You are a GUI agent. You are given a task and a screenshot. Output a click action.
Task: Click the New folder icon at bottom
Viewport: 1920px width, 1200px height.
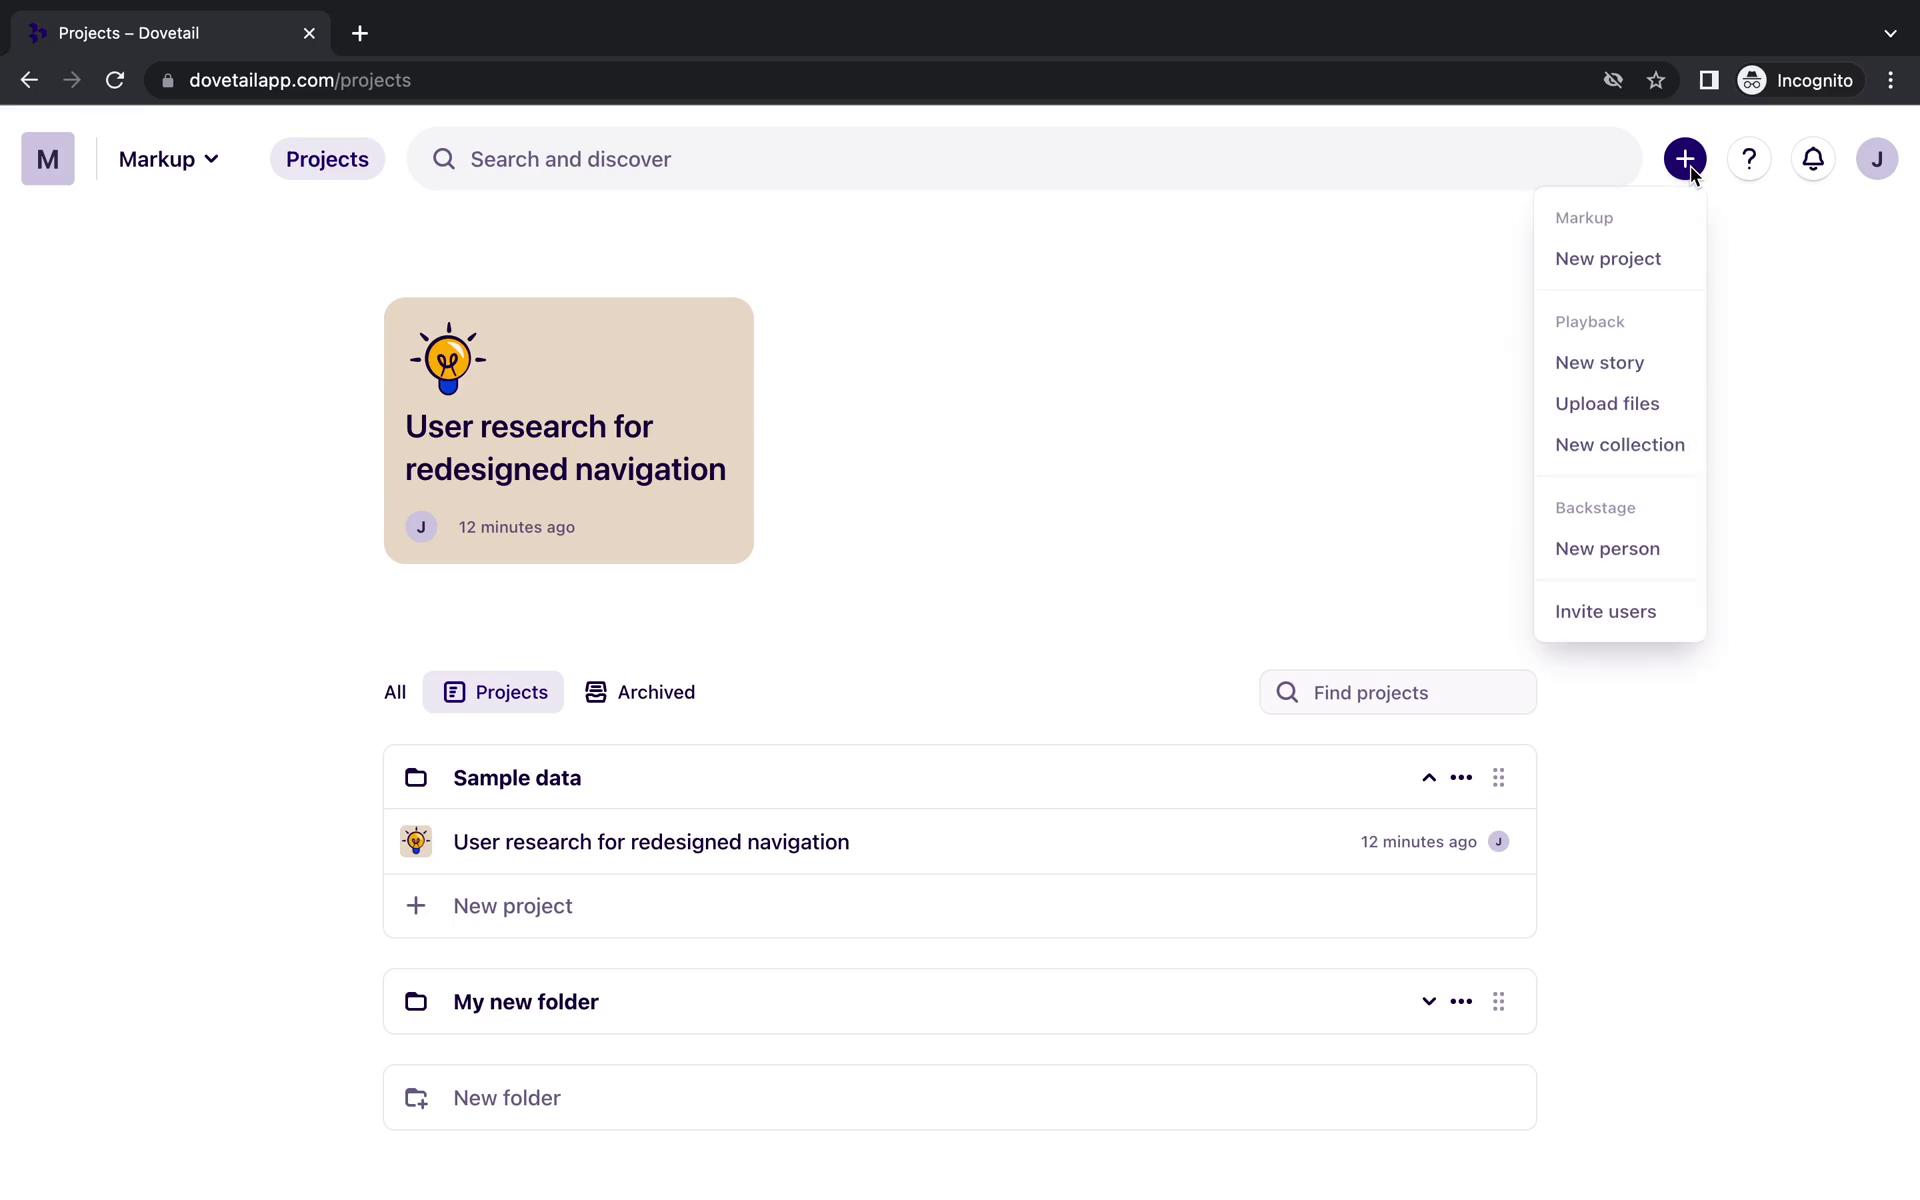point(416,1096)
